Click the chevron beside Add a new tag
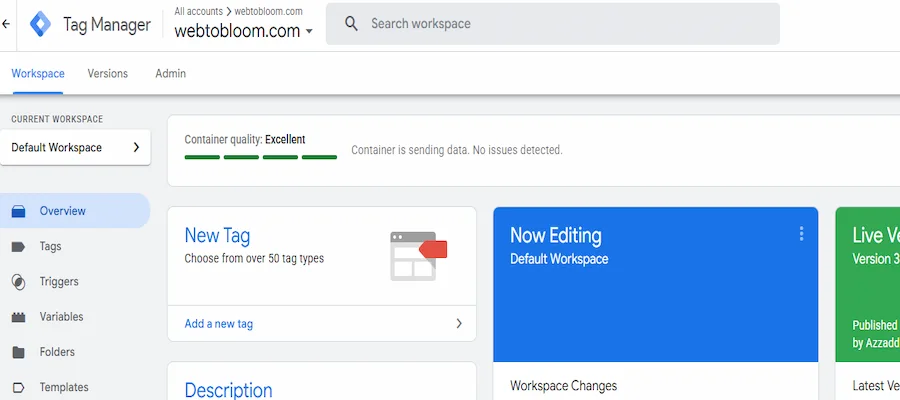The width and height of the screenshot is (900, 400). pos(459,324)
